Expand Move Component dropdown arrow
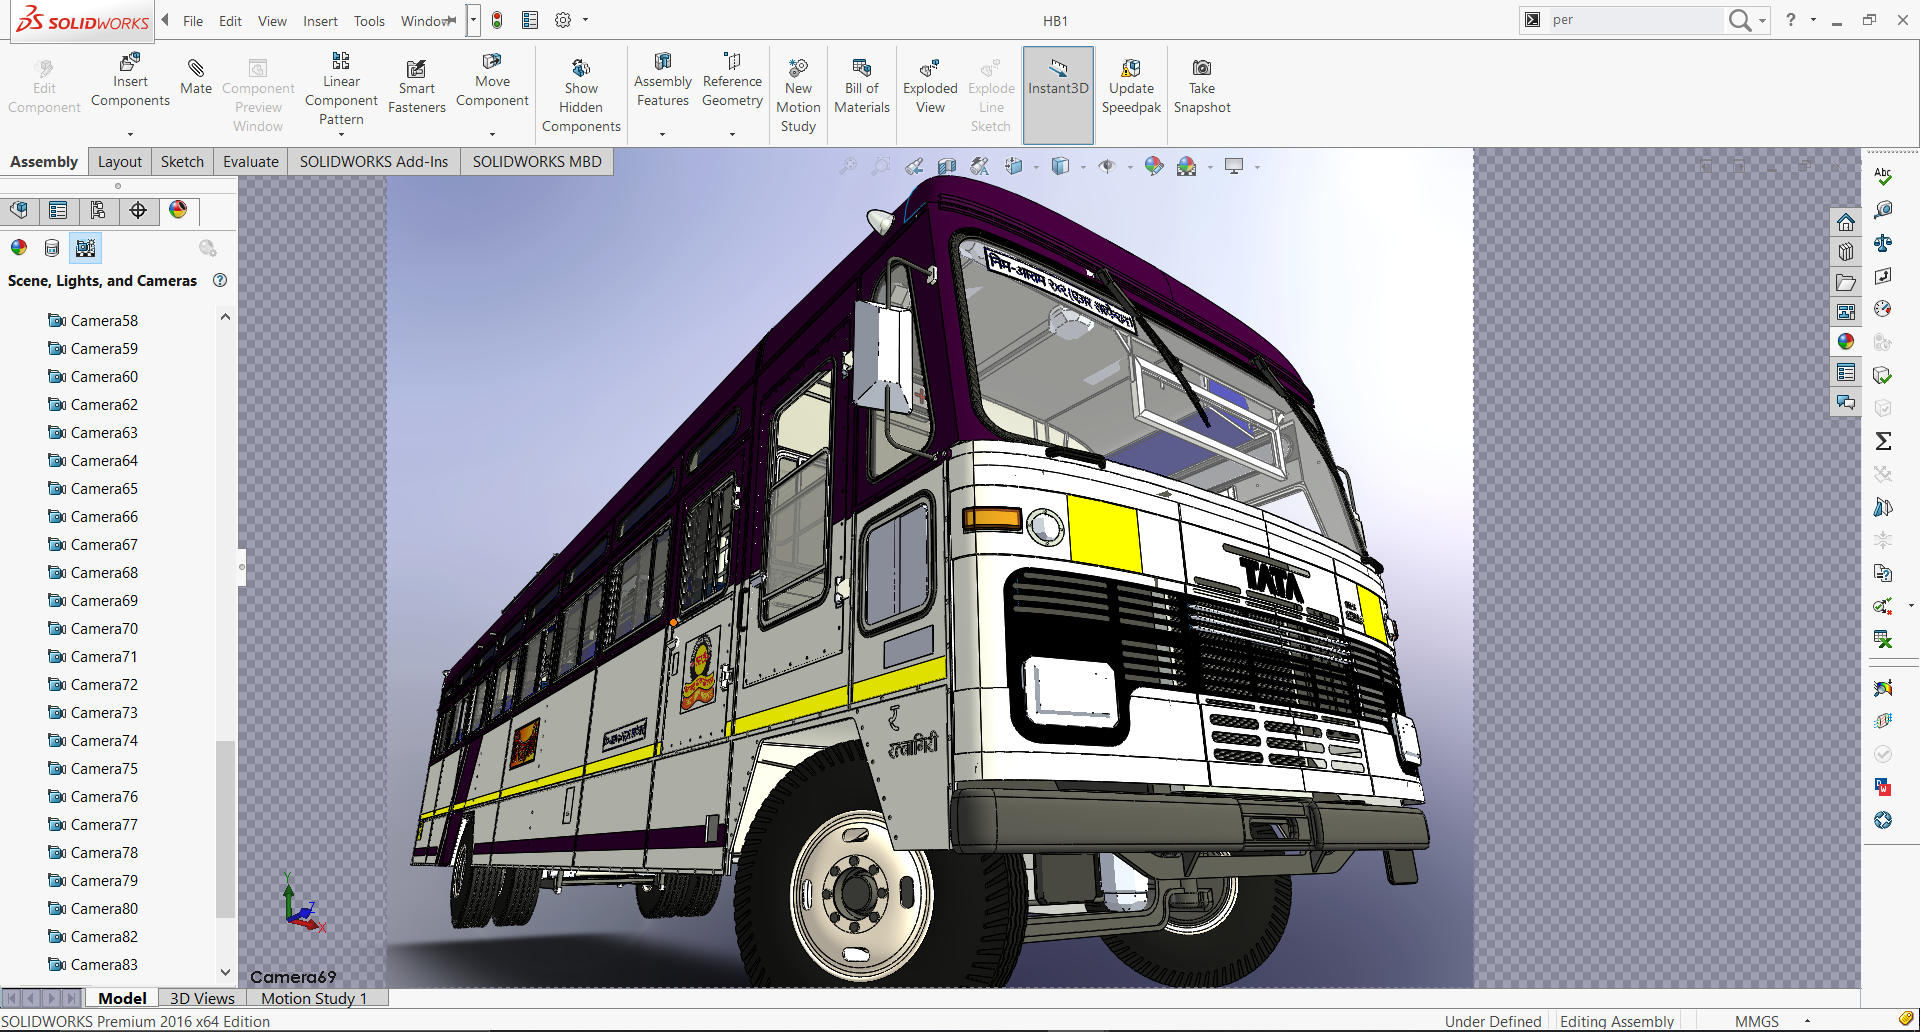 (x=492, y=134)
